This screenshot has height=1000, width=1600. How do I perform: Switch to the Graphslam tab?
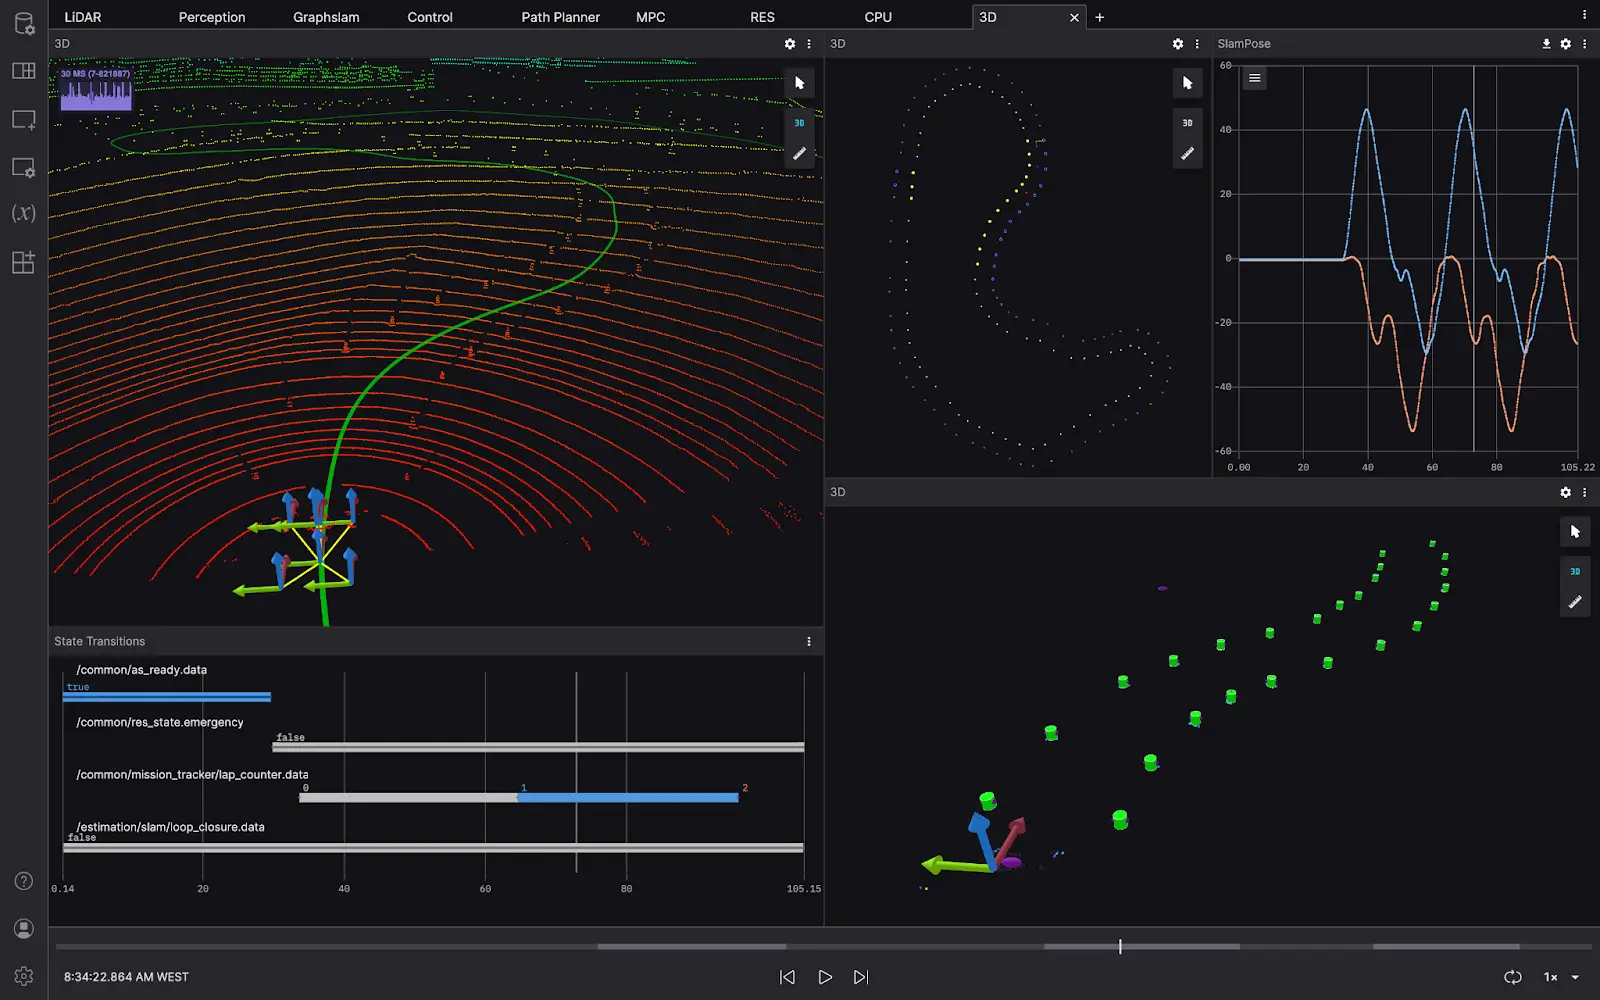(326, 17)
